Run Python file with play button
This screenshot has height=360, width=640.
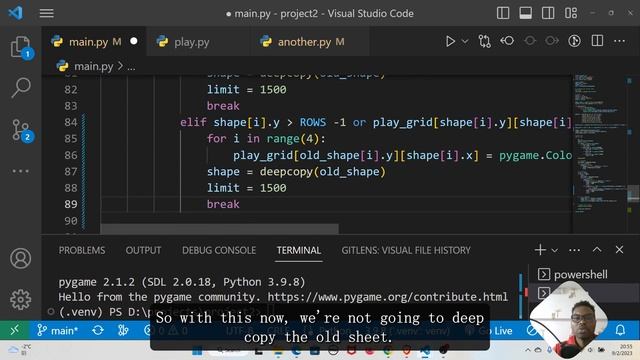point(450,41)
